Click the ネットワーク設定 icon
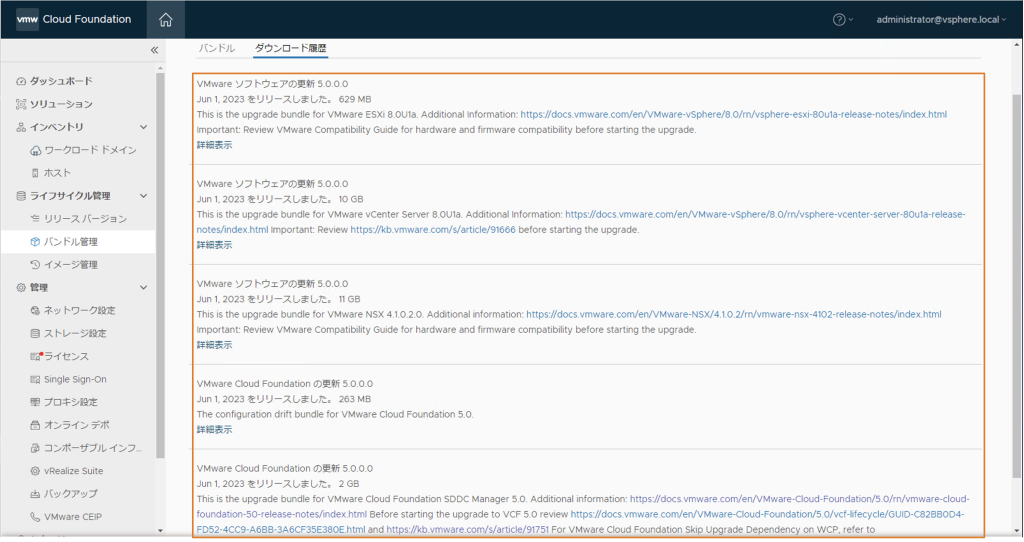This screenshot has height=542, width=1024. [x=35, y=310]
